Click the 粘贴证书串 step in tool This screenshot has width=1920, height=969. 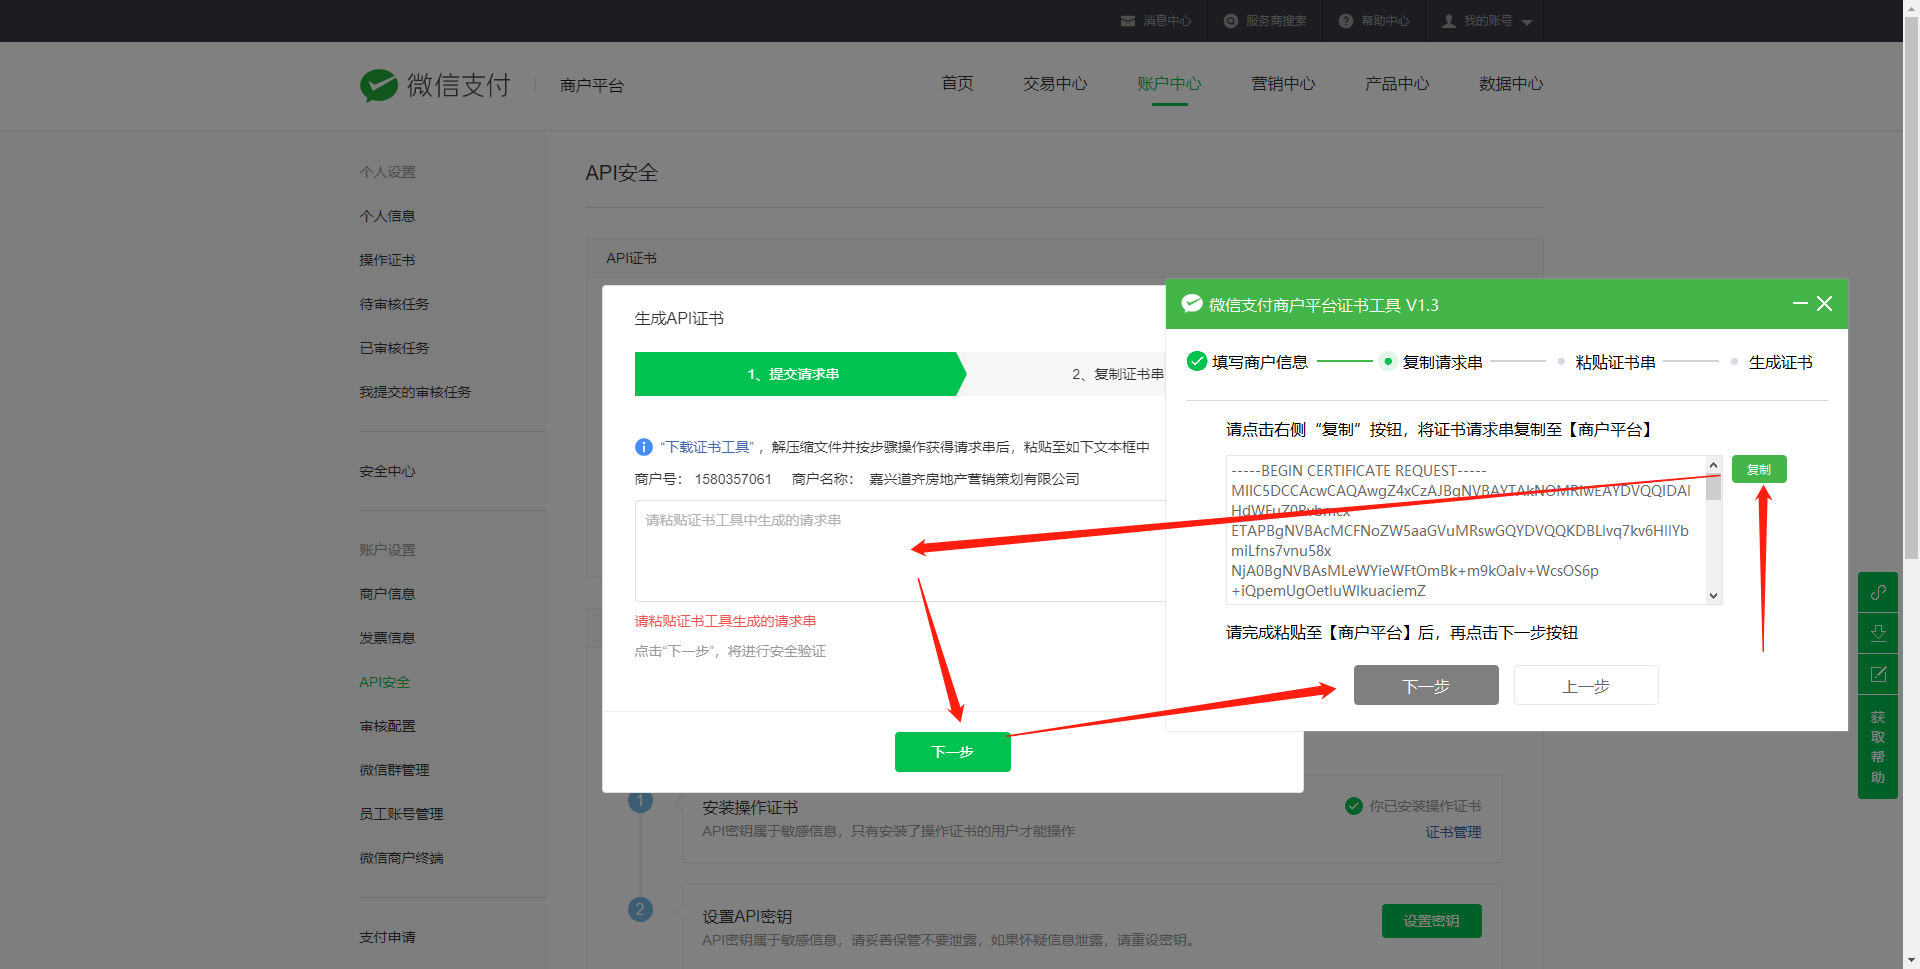1606,362
